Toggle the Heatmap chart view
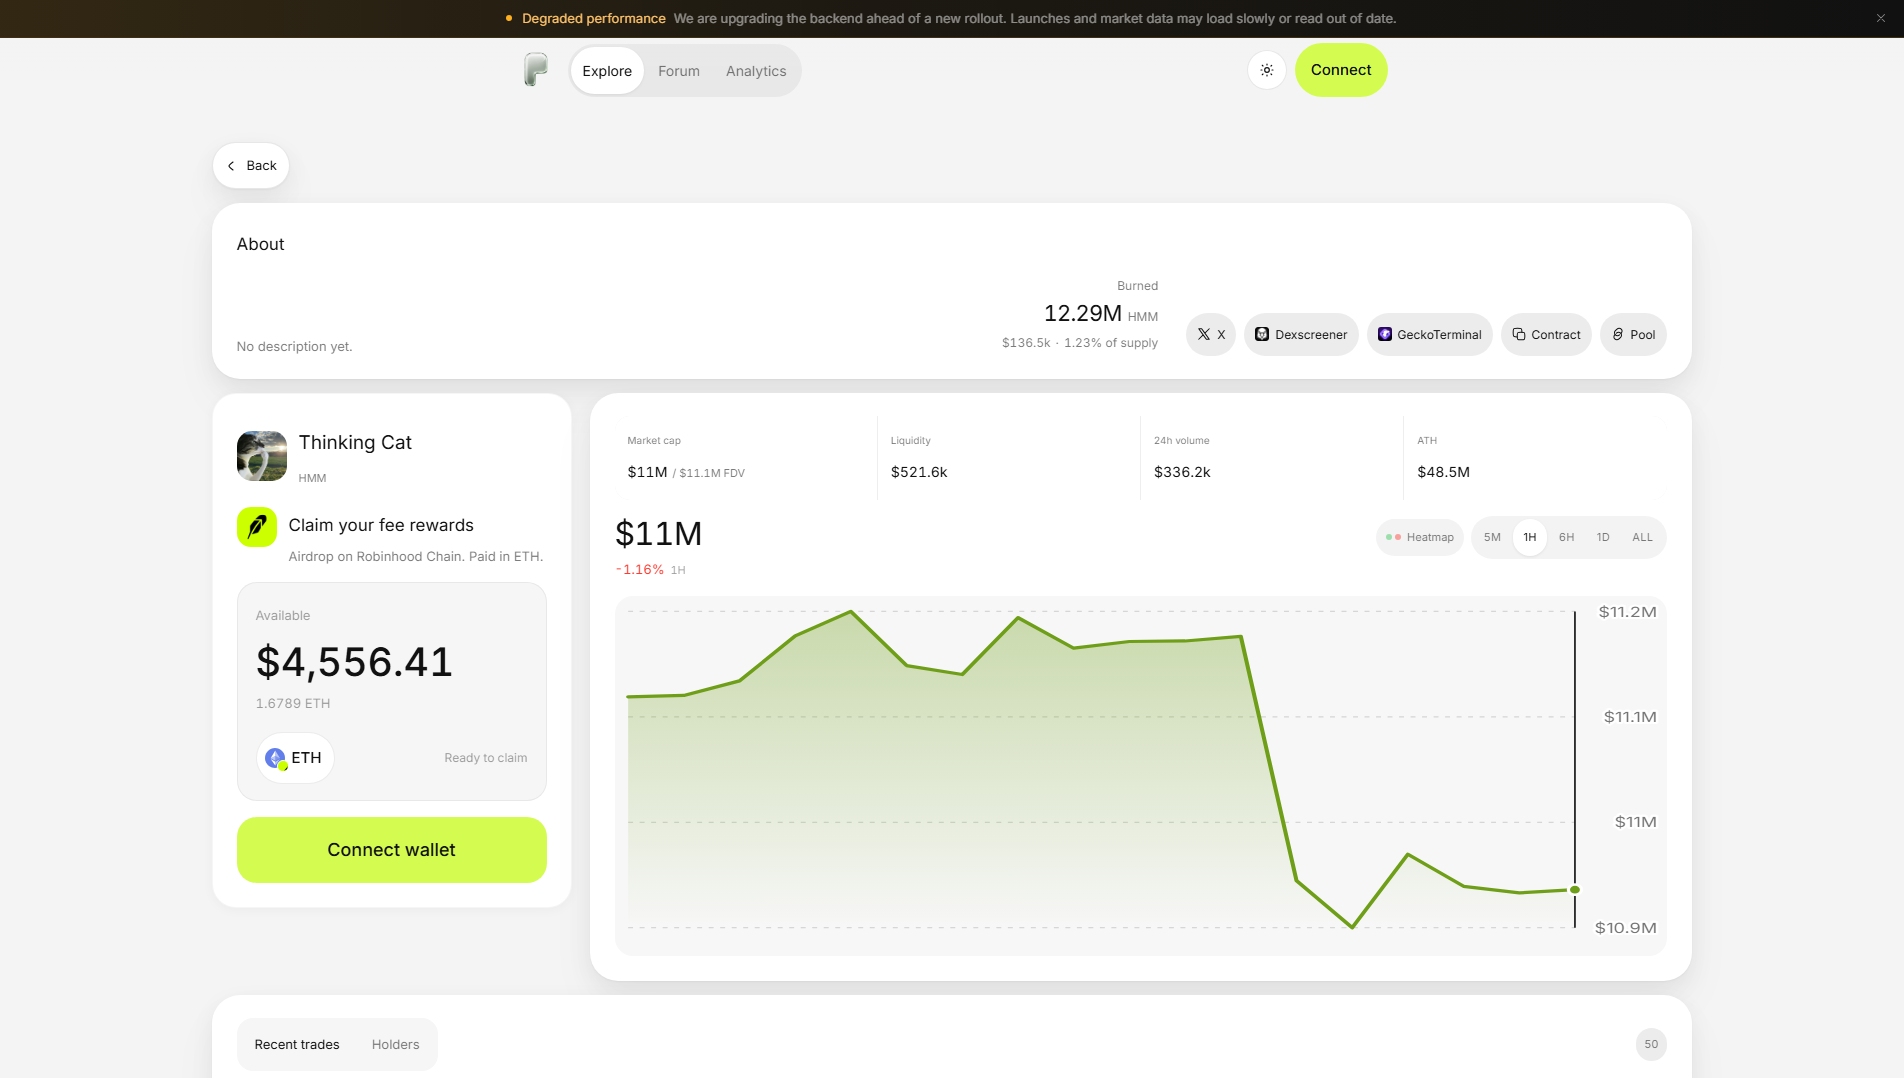The width and height of the screenshot is (1904, 1078). pos(1420,537)
